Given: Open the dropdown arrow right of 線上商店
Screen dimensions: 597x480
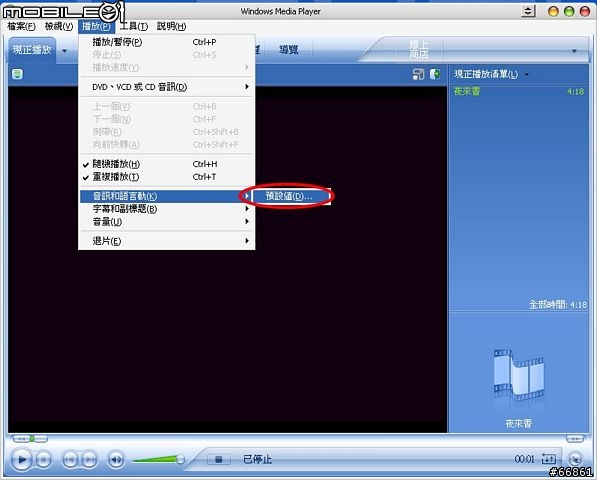Looking at the screenshot, I should pyautogui.click(x=574, y=50).
